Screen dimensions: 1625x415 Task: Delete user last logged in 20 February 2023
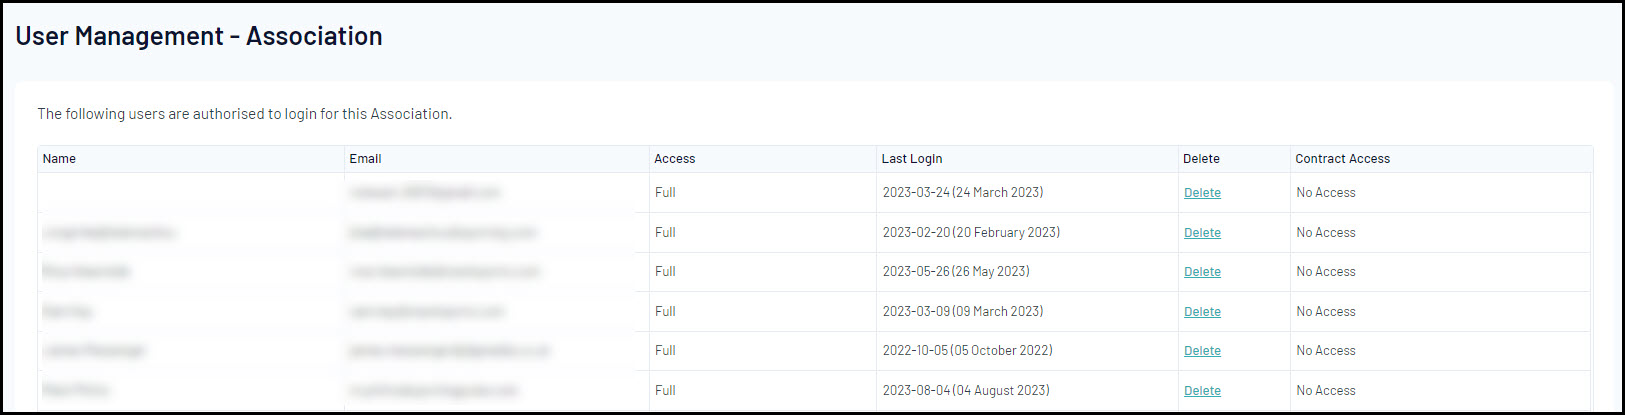(x=1202, y=233)
